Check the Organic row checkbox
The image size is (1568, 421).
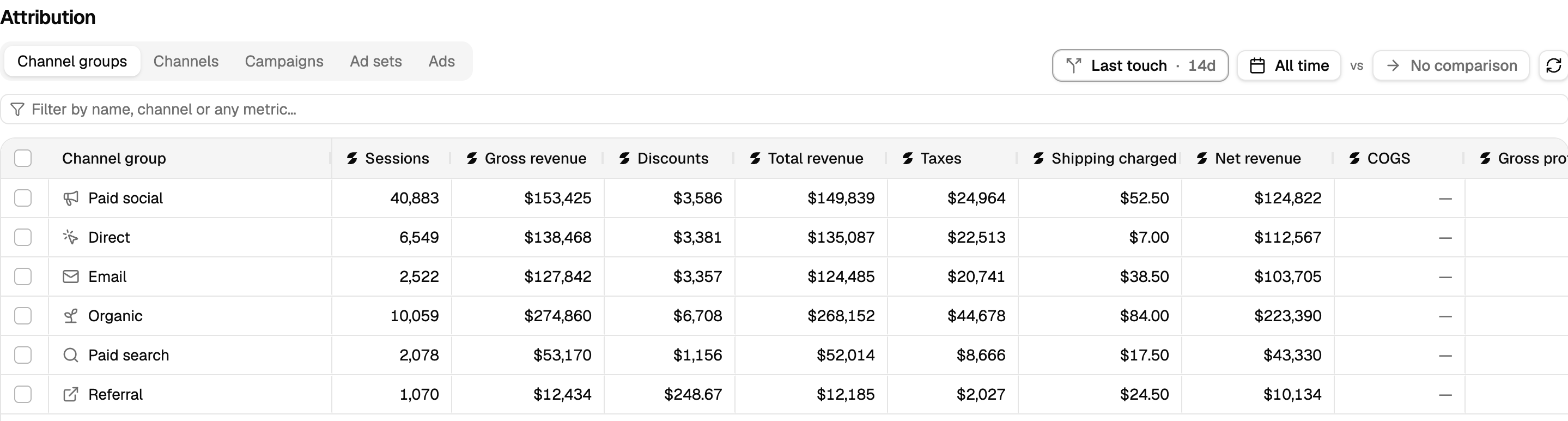pos(23,316)
